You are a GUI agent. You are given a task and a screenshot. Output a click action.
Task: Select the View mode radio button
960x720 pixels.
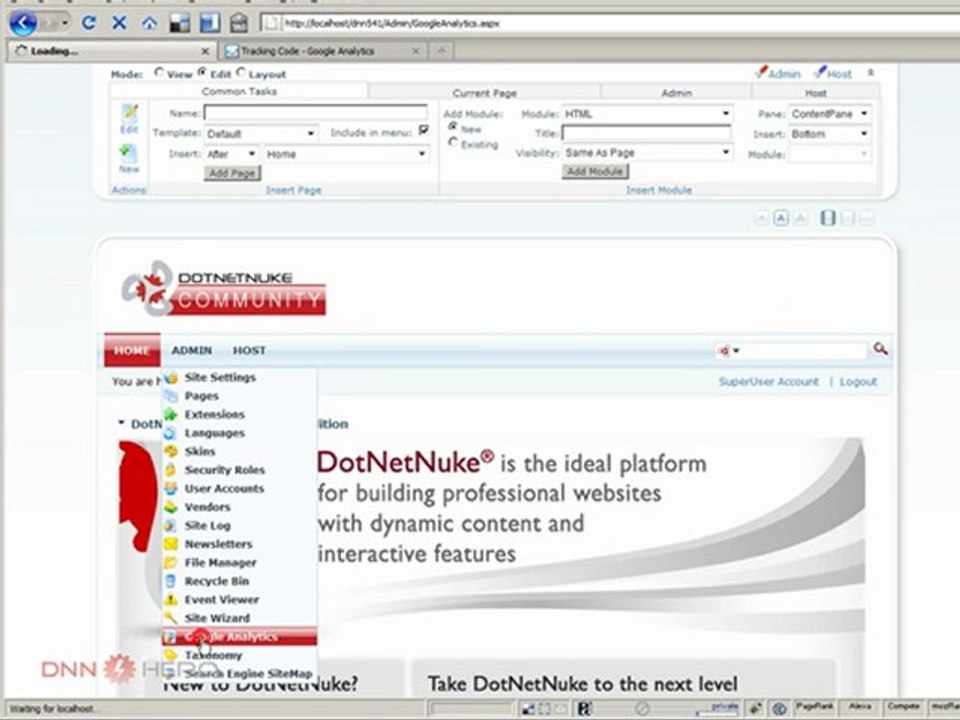click(159, 72)
